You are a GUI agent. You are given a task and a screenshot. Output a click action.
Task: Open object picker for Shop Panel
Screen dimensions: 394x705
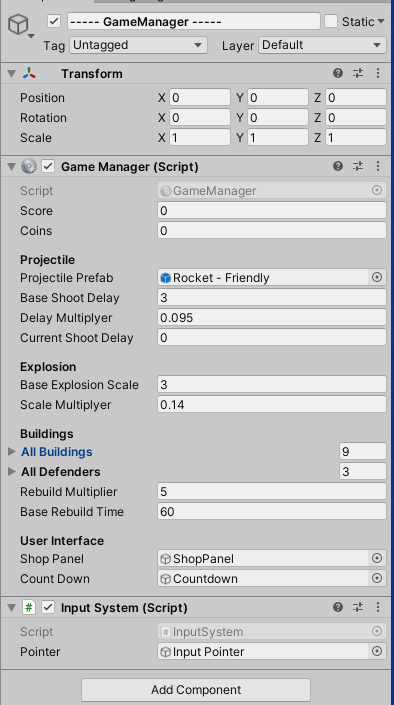(x=377, y=559)
